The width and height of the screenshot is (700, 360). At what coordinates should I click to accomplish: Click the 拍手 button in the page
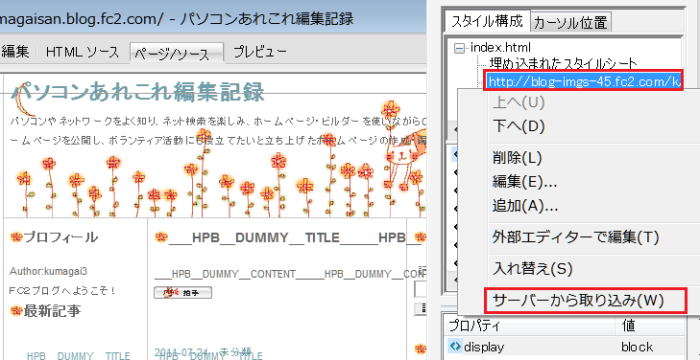pyautogui.click(x=183, y=293)
